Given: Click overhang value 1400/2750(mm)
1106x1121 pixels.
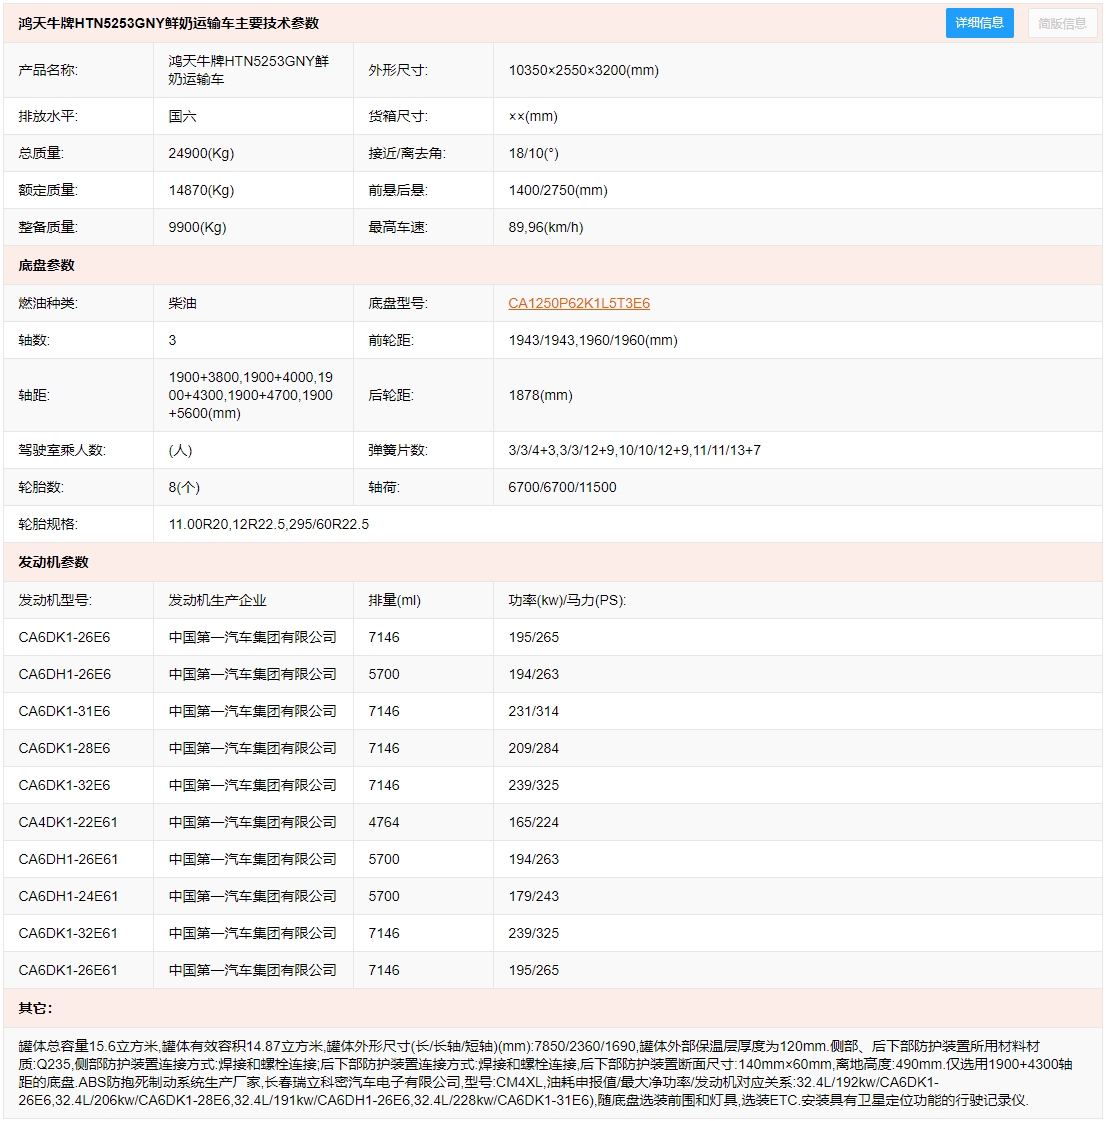Looking at the screenshot, I should tap(558, 190).
